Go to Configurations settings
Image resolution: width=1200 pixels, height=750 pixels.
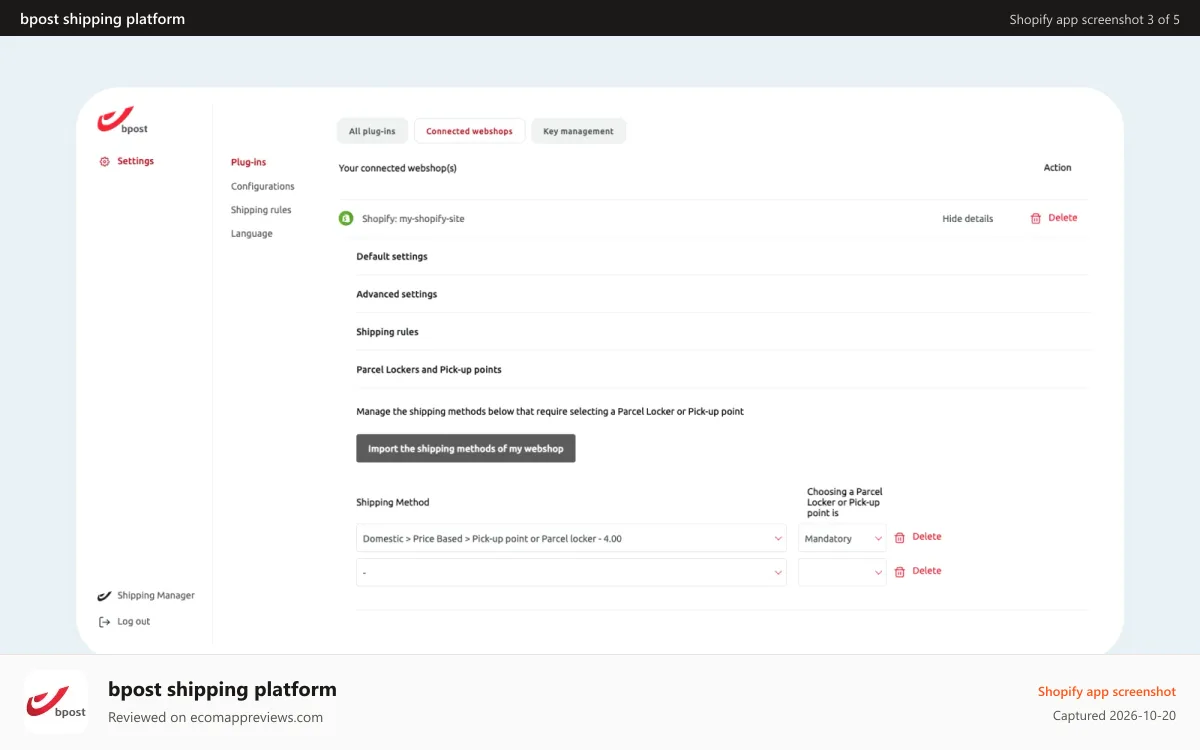[x=263, y=186]
